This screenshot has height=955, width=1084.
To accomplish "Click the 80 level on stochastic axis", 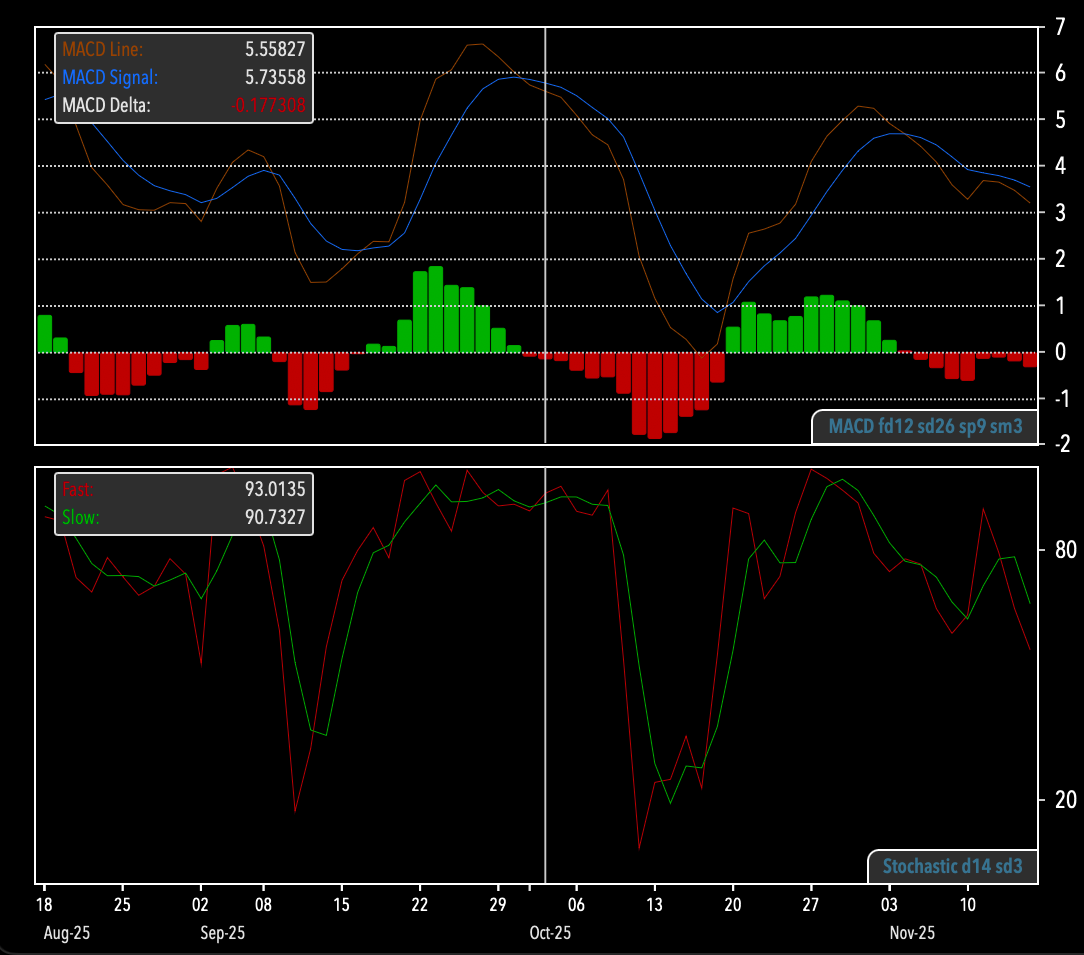I will pos(1057,550).
